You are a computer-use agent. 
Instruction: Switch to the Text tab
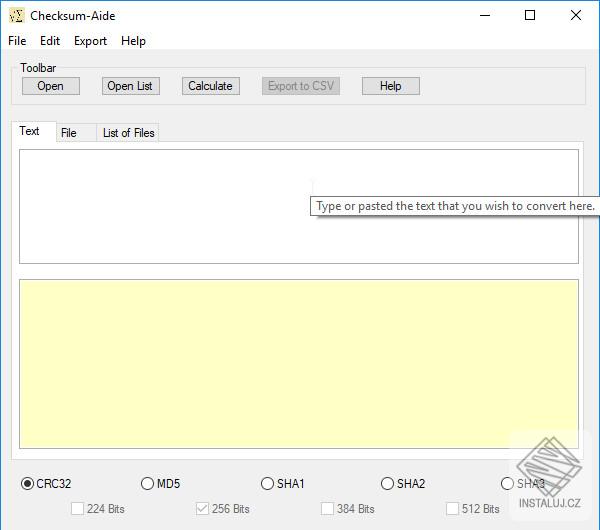click(x=34, y=131)
